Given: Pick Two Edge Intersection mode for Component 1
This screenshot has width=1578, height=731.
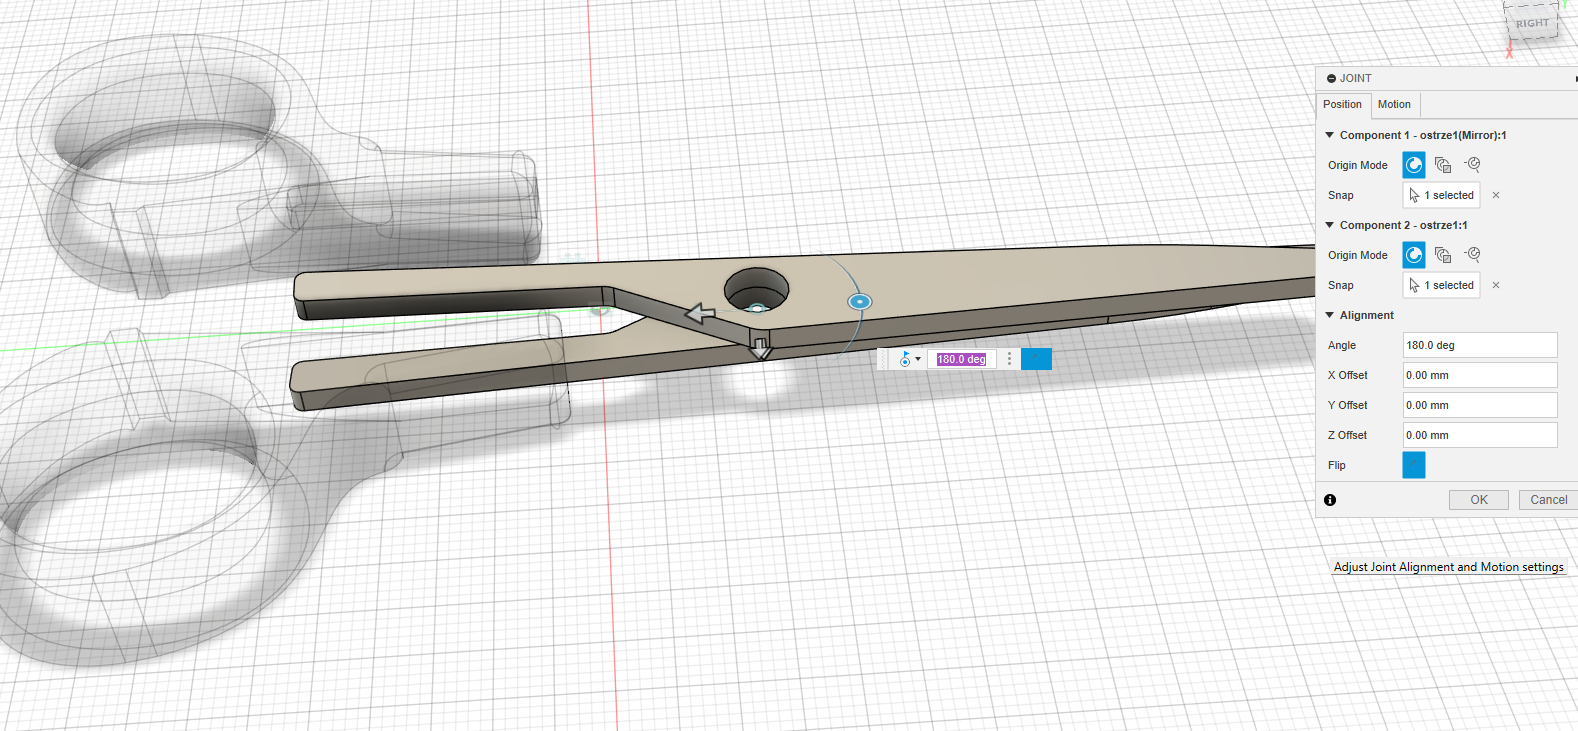Looking at the screenshot, I should [x=1472, y=165].
